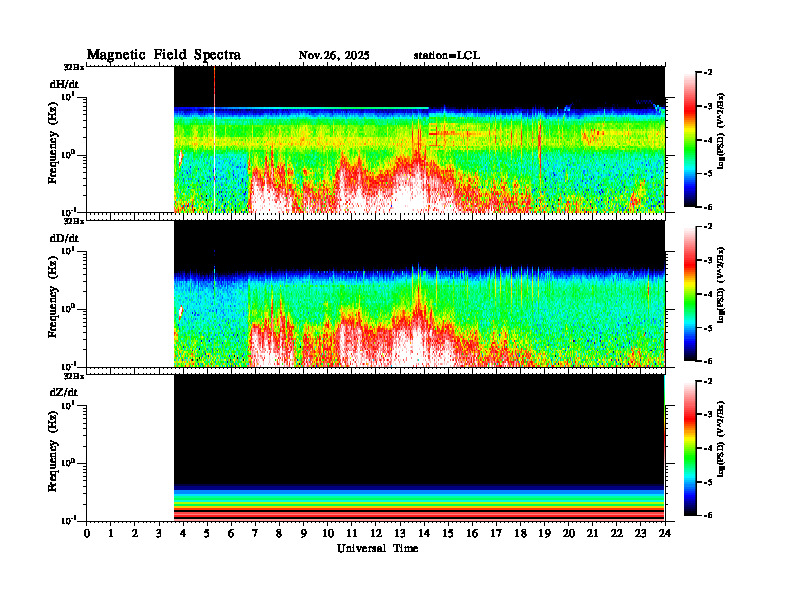The image size is (792, 612).
Task: Click hour tick label "8" on time axis
Action: tap(279, 534)
